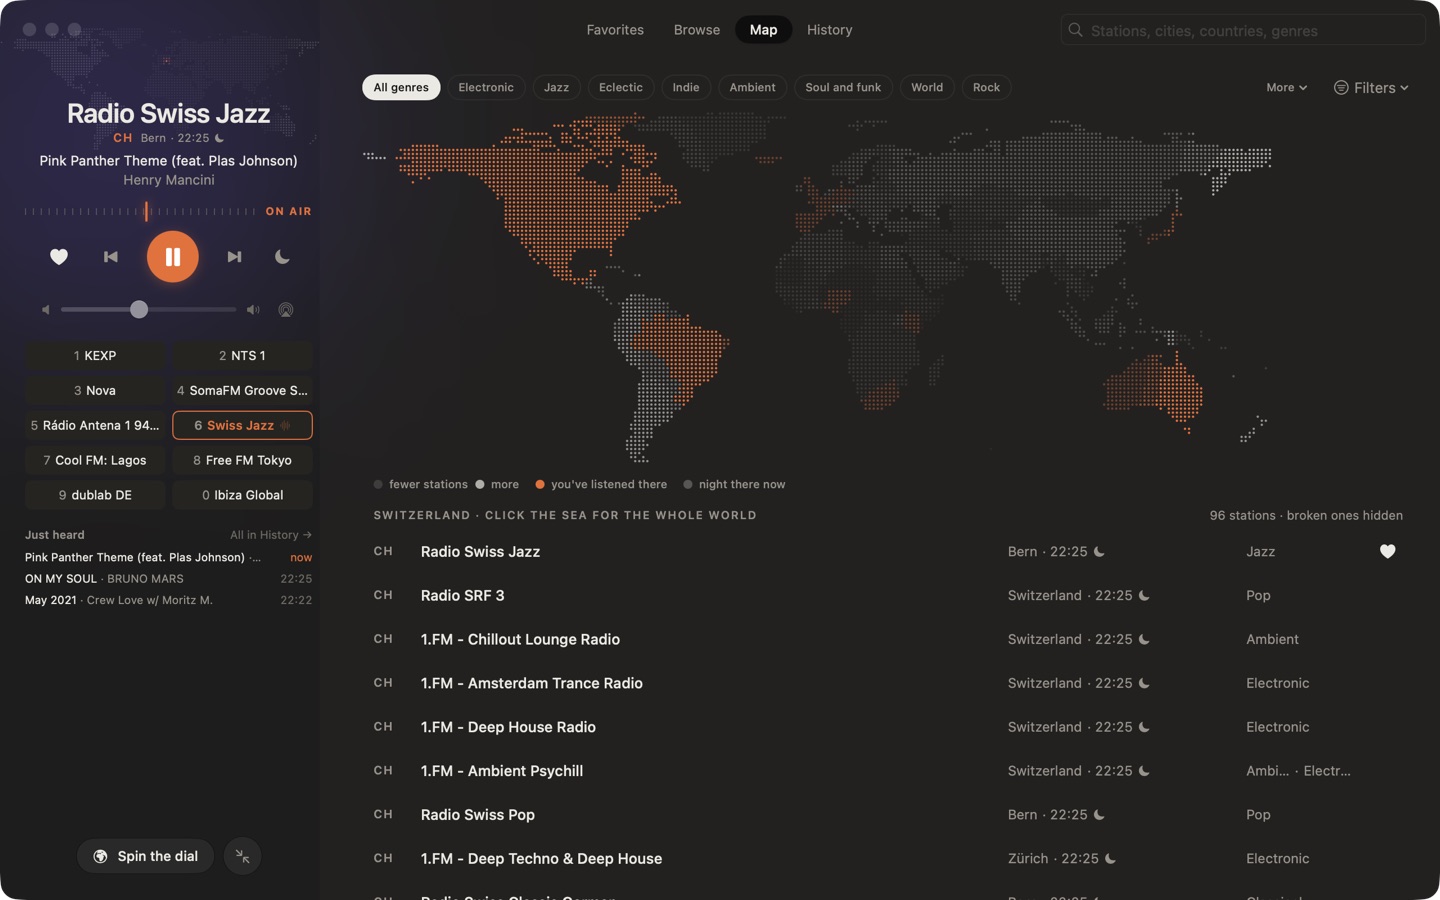Select 1.FM - Amsterdam Trance Radio row
1440x900 pixels.
(x=888, y=683)
